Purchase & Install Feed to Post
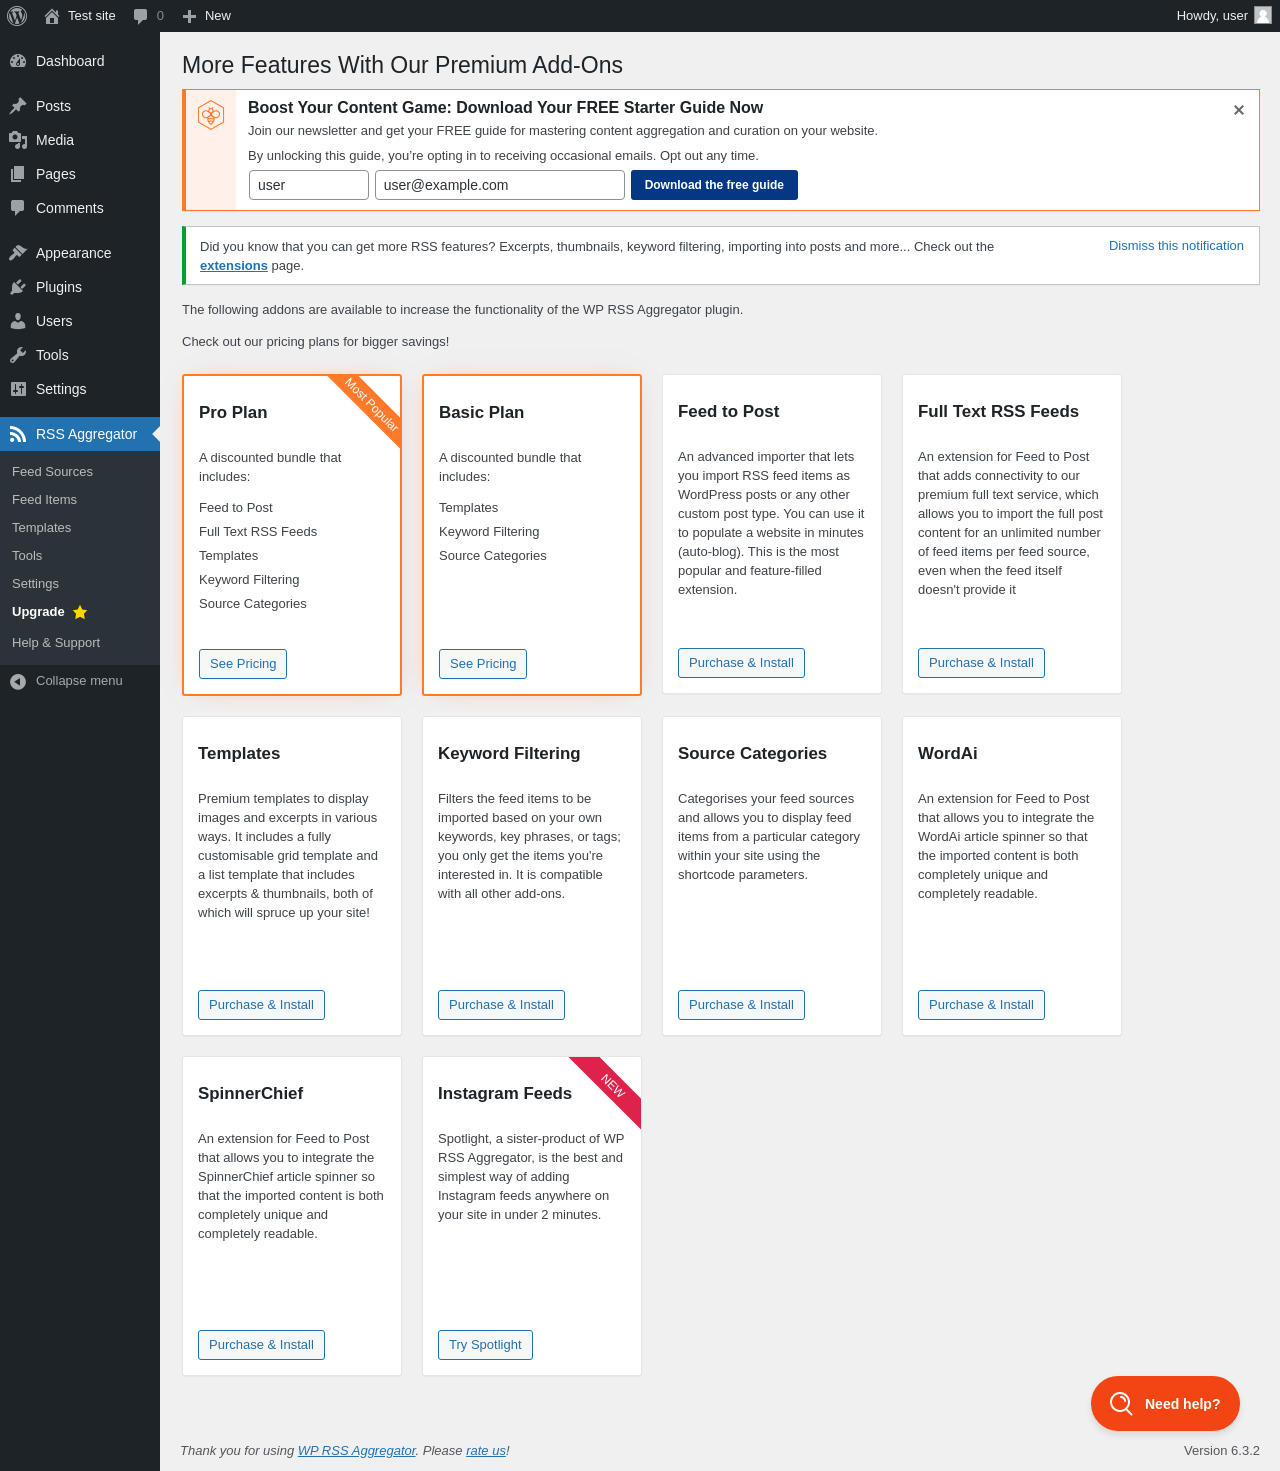Image resolution: width=1280 pixels, height=1471 pixels. coord(741,663)
